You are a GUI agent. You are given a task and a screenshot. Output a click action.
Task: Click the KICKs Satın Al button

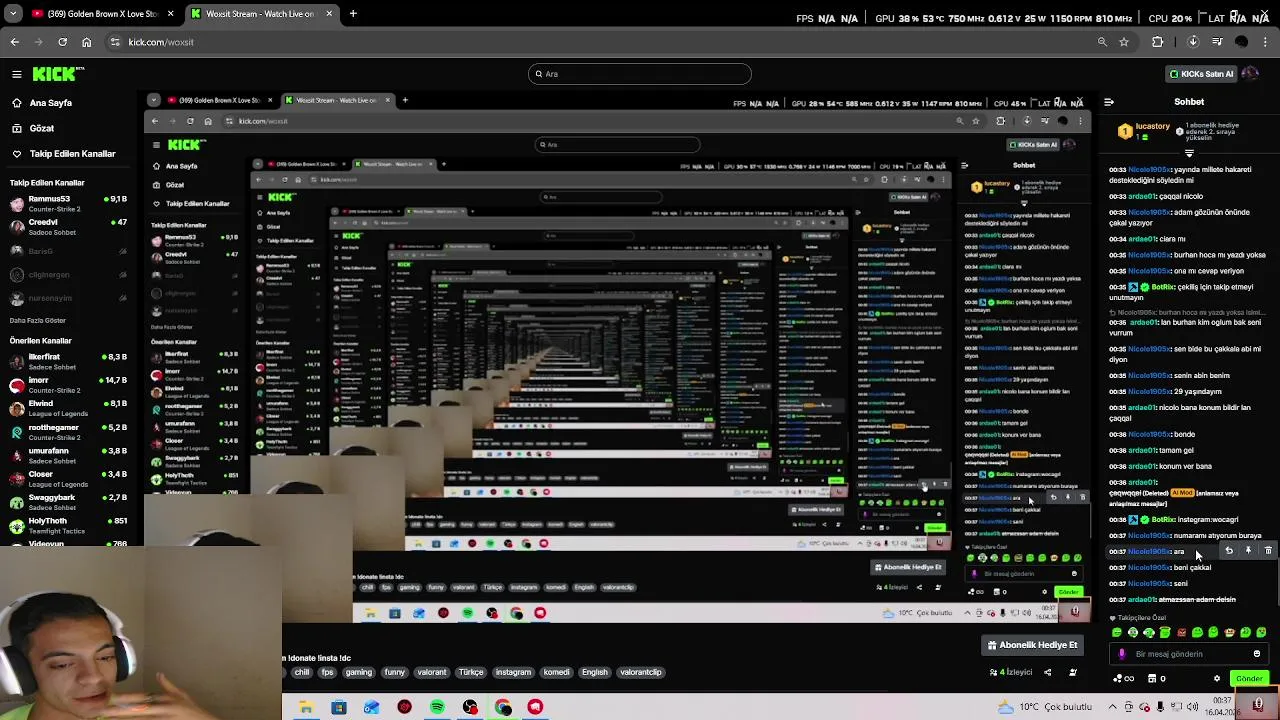click(1200, 74)
